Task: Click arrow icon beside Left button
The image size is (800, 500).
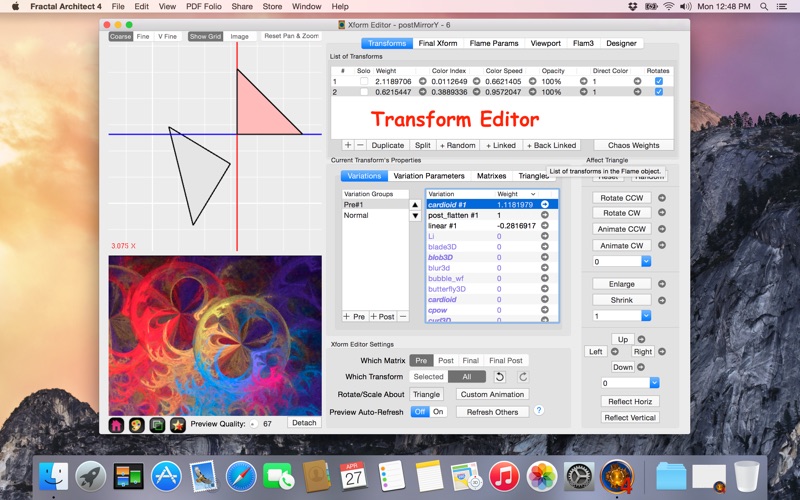Action: 615,352
